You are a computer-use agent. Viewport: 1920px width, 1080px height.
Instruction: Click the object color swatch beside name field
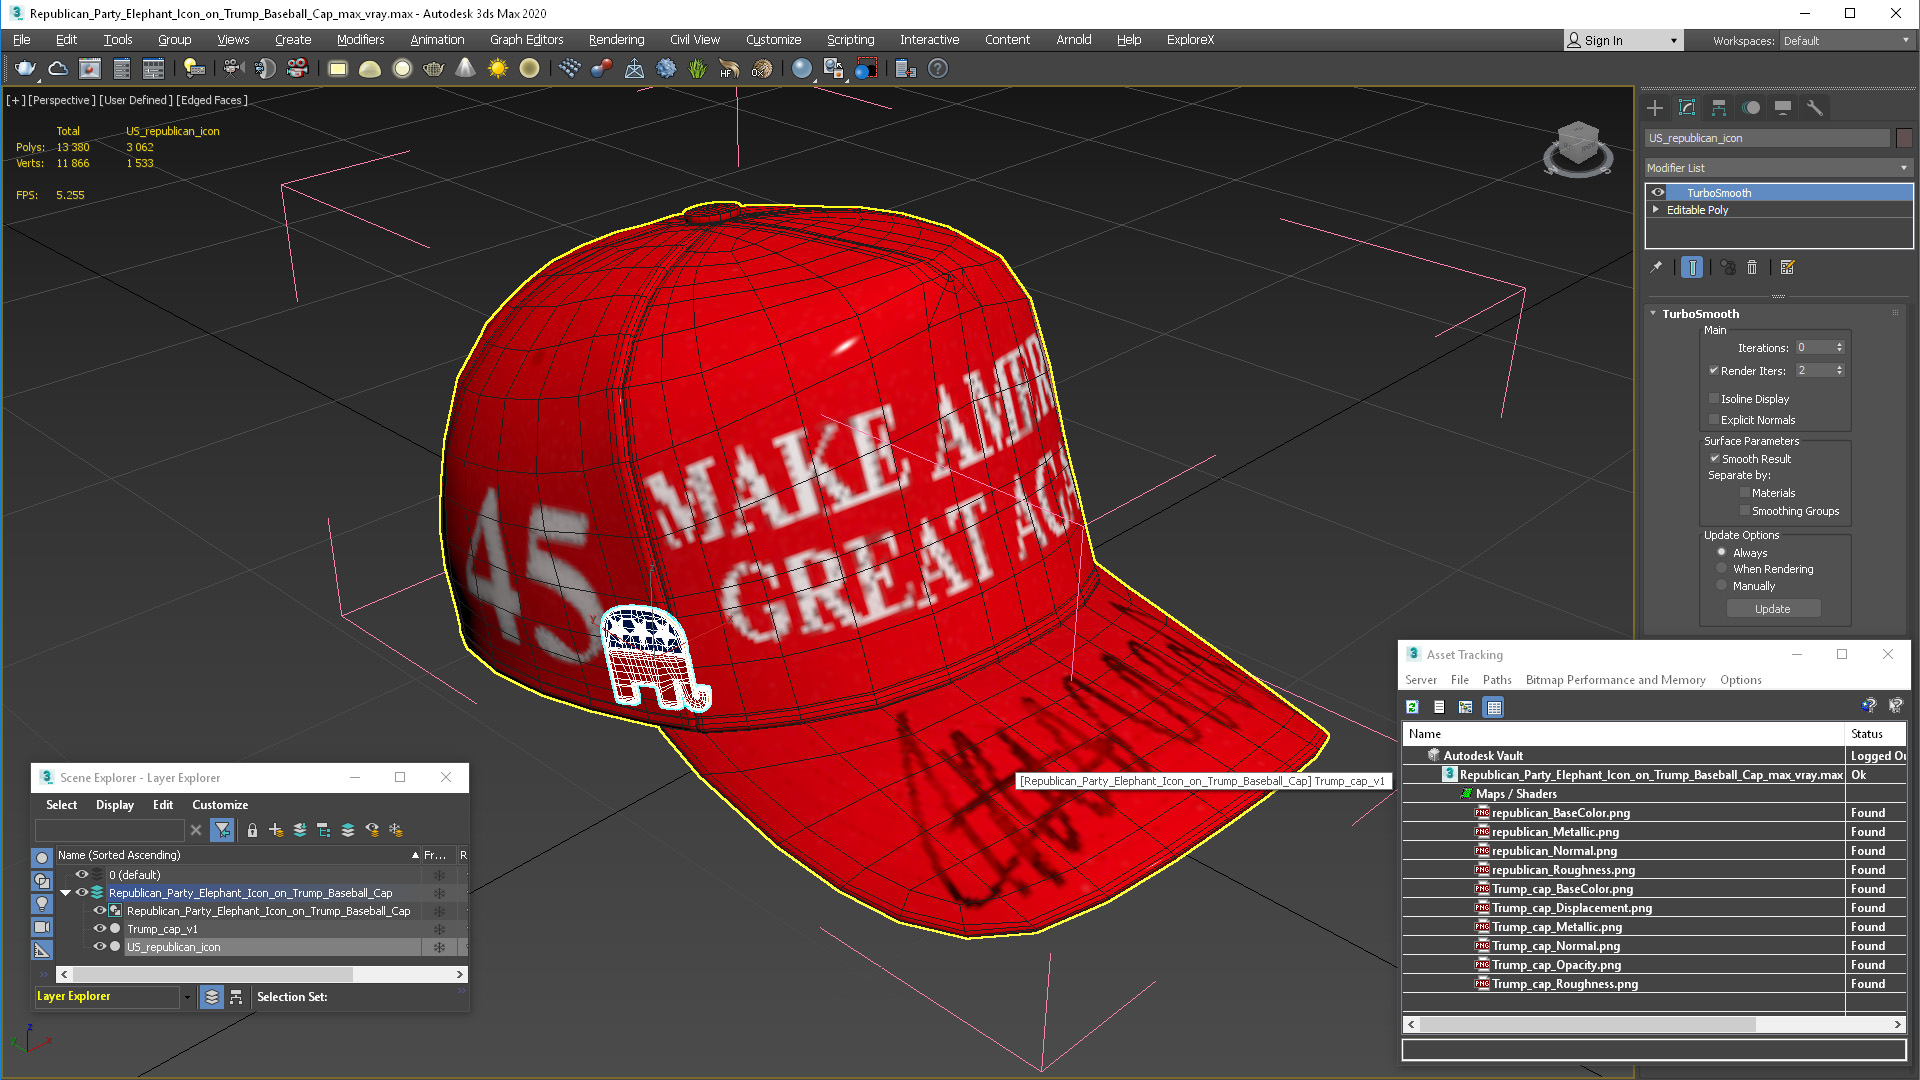pyautogui.click(x=1904, y=138)
